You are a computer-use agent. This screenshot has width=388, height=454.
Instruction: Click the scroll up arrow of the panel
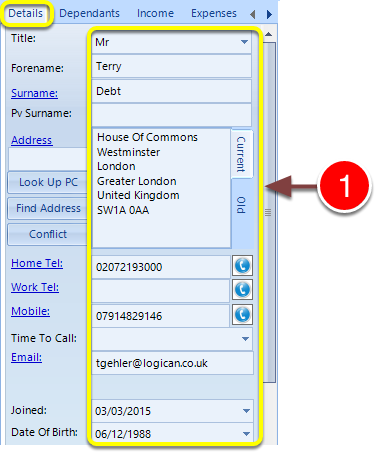click(x=269, y=34)
